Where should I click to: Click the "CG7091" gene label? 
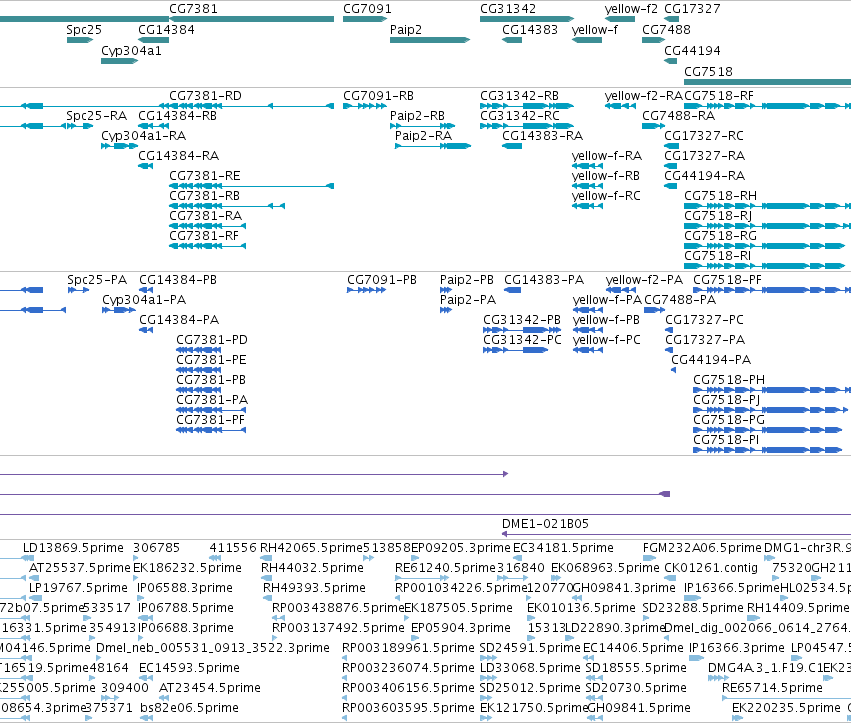367,9
